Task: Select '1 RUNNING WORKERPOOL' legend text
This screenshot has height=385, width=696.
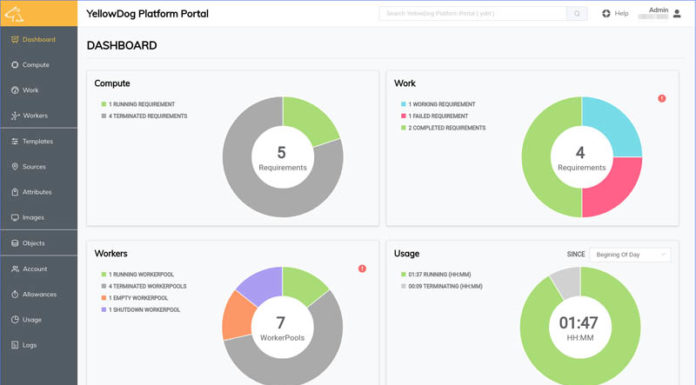Action: pos(141,274)
